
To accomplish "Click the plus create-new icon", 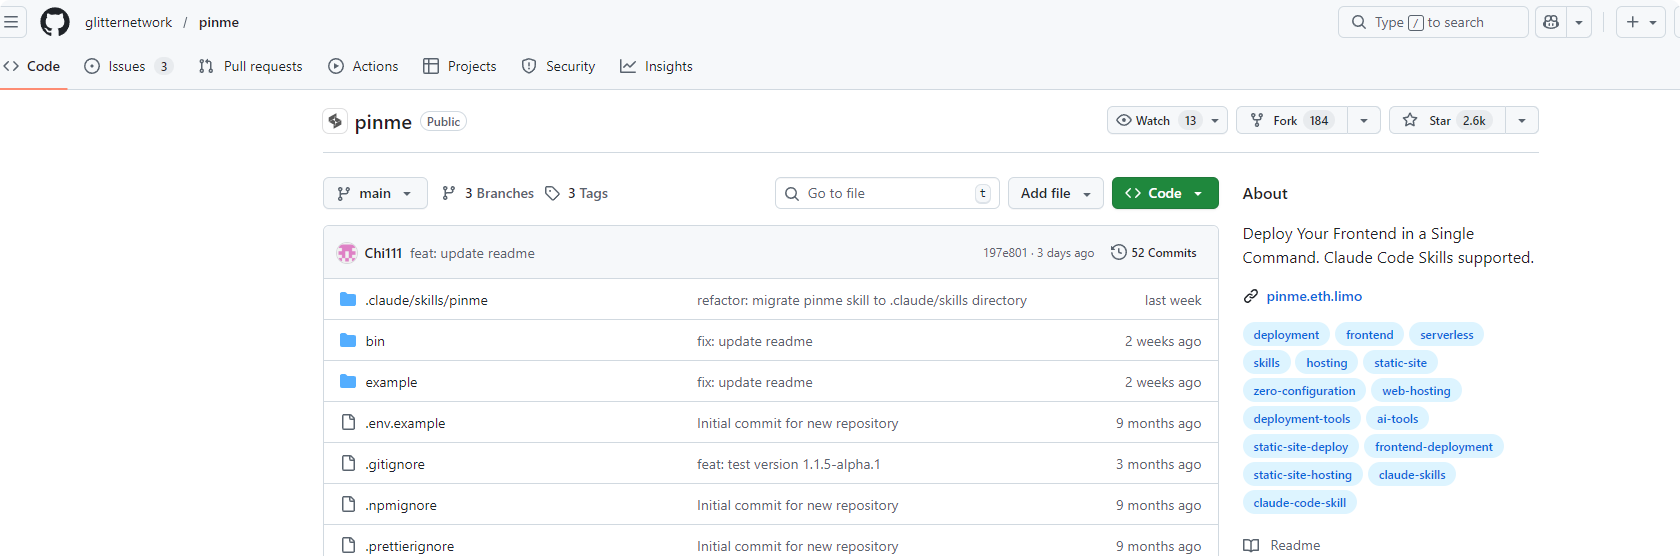I will point(1632,22).
